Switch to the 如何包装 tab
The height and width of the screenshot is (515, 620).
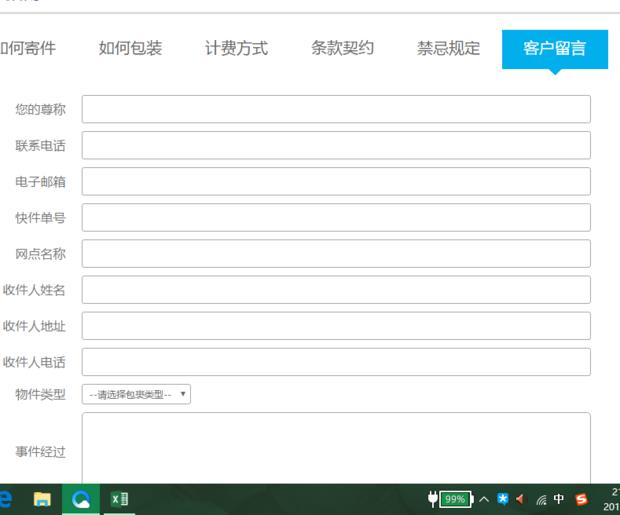130,48
